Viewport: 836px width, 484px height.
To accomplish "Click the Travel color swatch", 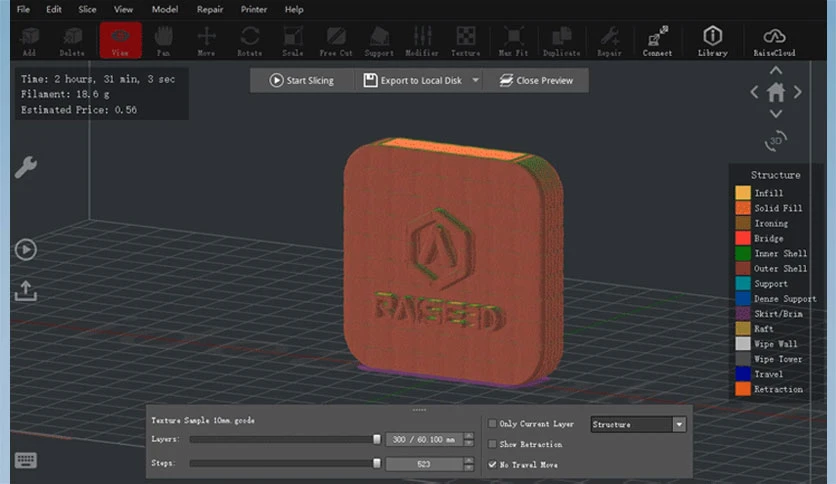I will click(x=743, y=374).
